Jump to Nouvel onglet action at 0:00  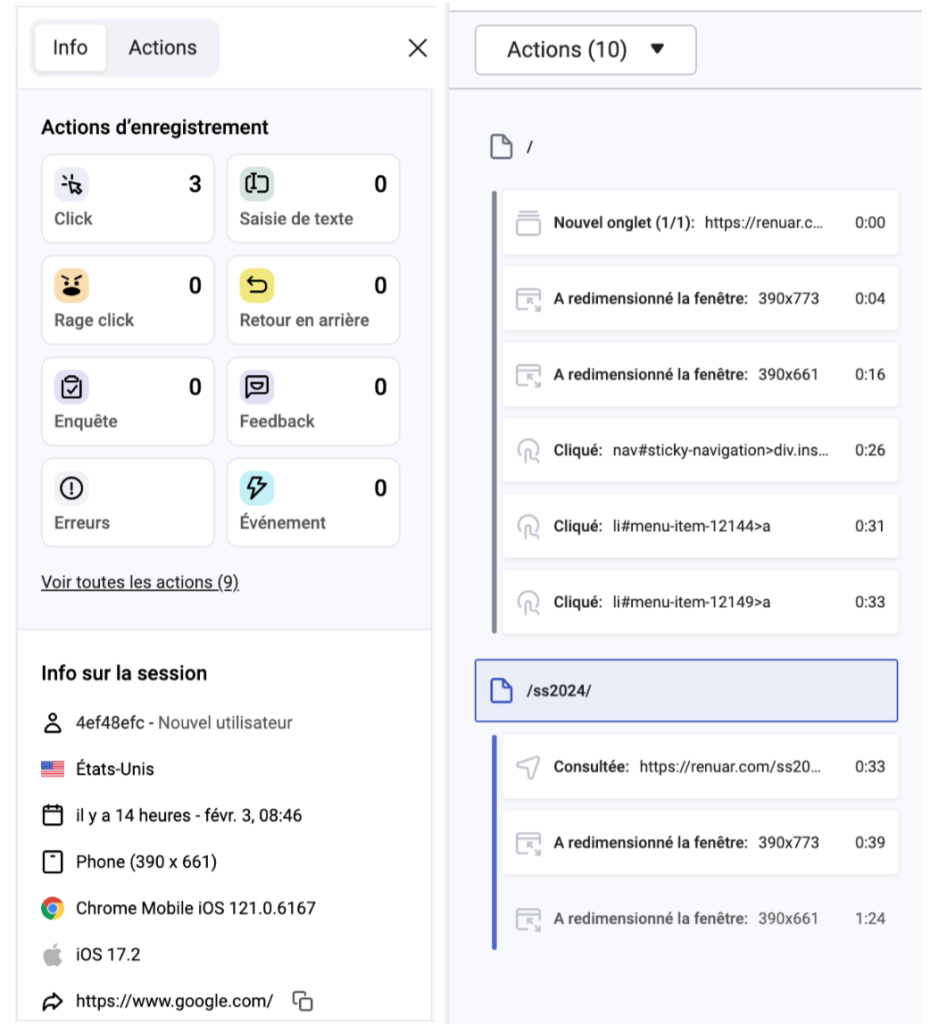(x=699, y=223)
